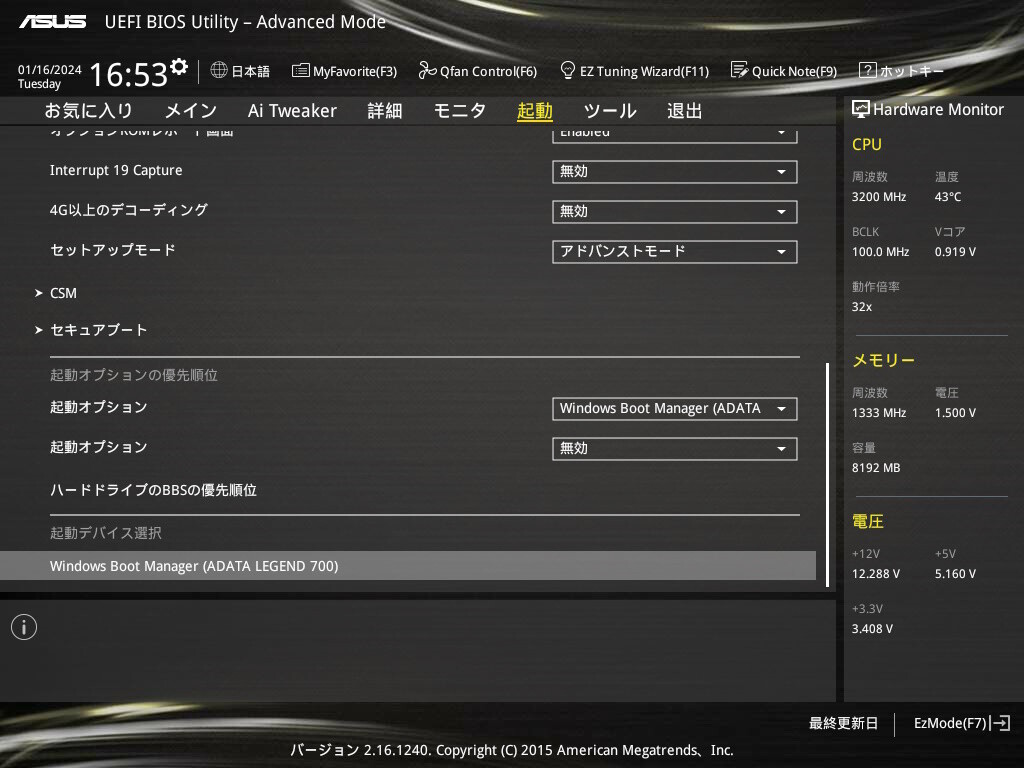Open partially hidden Enabled dropdown at top
Viewport: 1024px width, 768px height.
pyautogui.click(x=675, y=135)
